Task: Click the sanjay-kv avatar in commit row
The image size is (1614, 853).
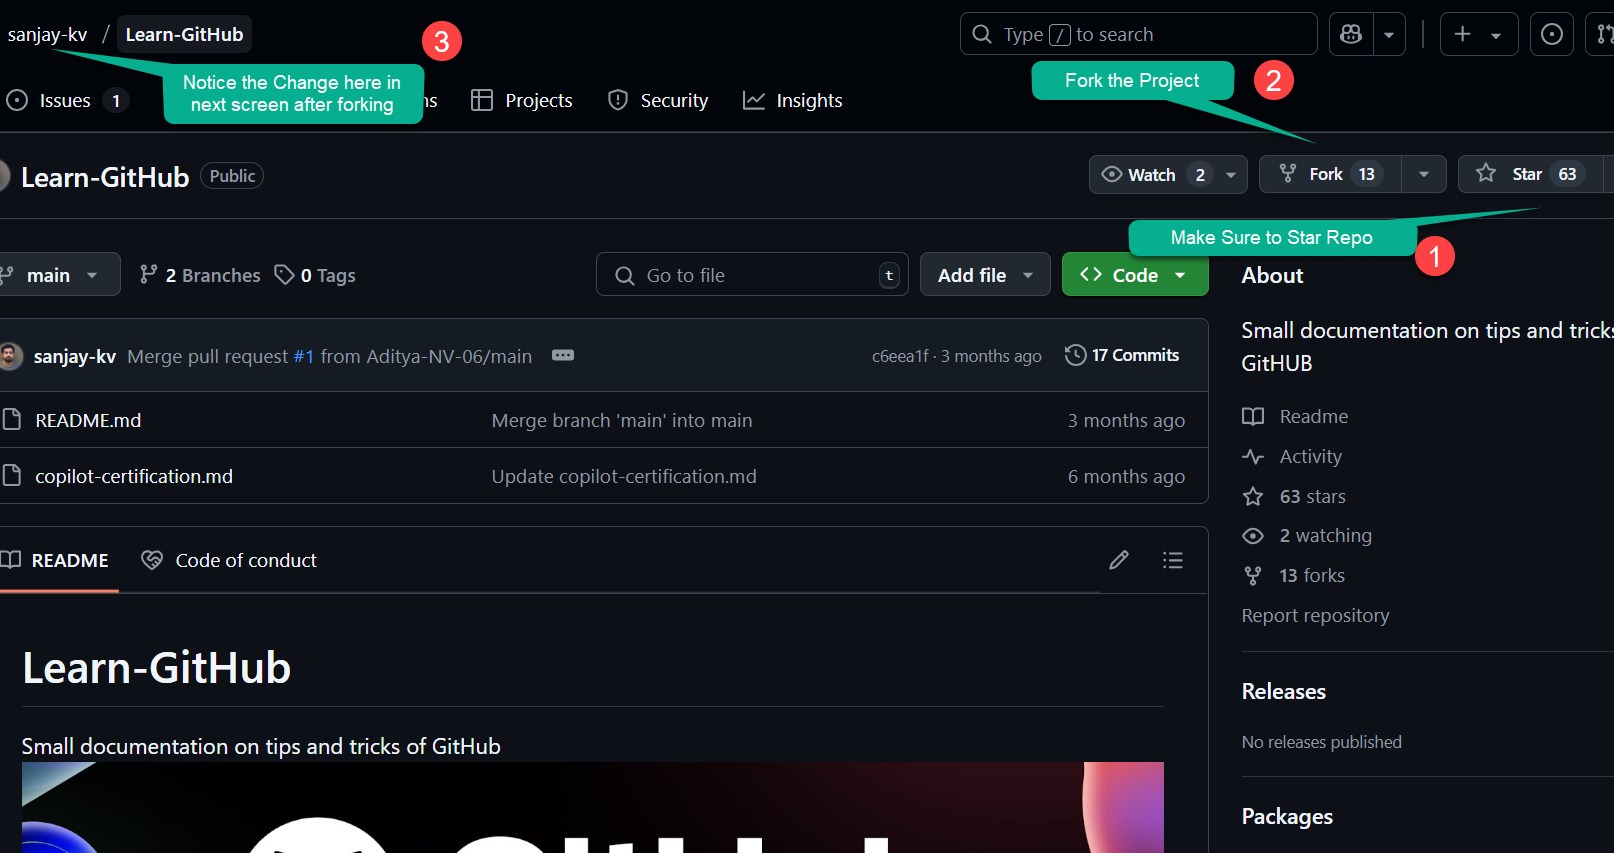Action: [x=11, y=356]
